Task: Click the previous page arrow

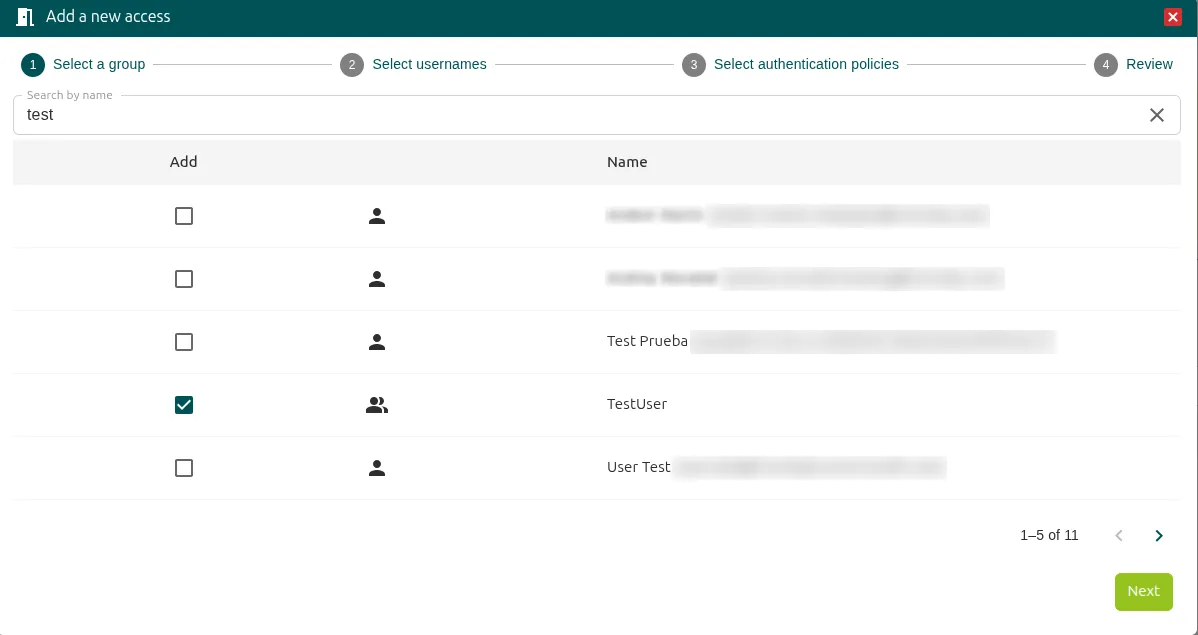Action: (1119, 536)
